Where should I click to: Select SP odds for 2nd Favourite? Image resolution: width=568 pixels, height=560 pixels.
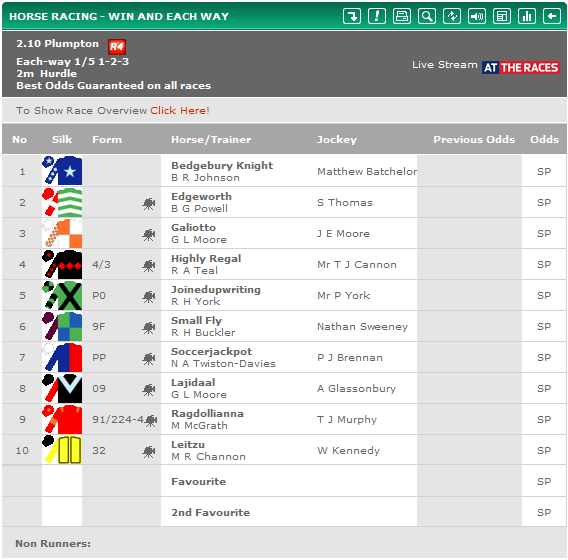click(544, 512)
